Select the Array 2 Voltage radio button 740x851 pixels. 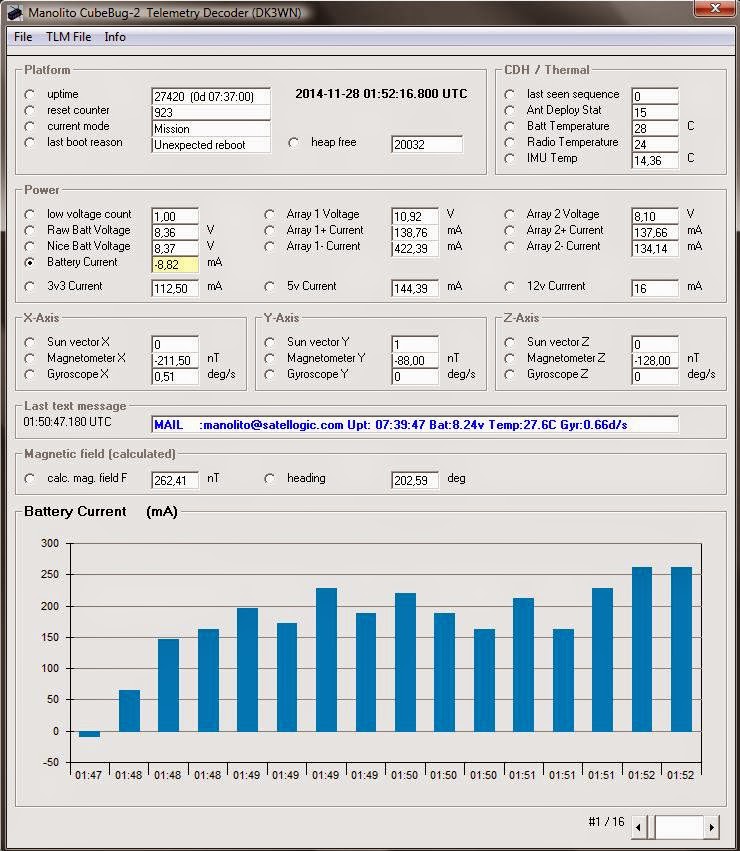coord(509,214)
